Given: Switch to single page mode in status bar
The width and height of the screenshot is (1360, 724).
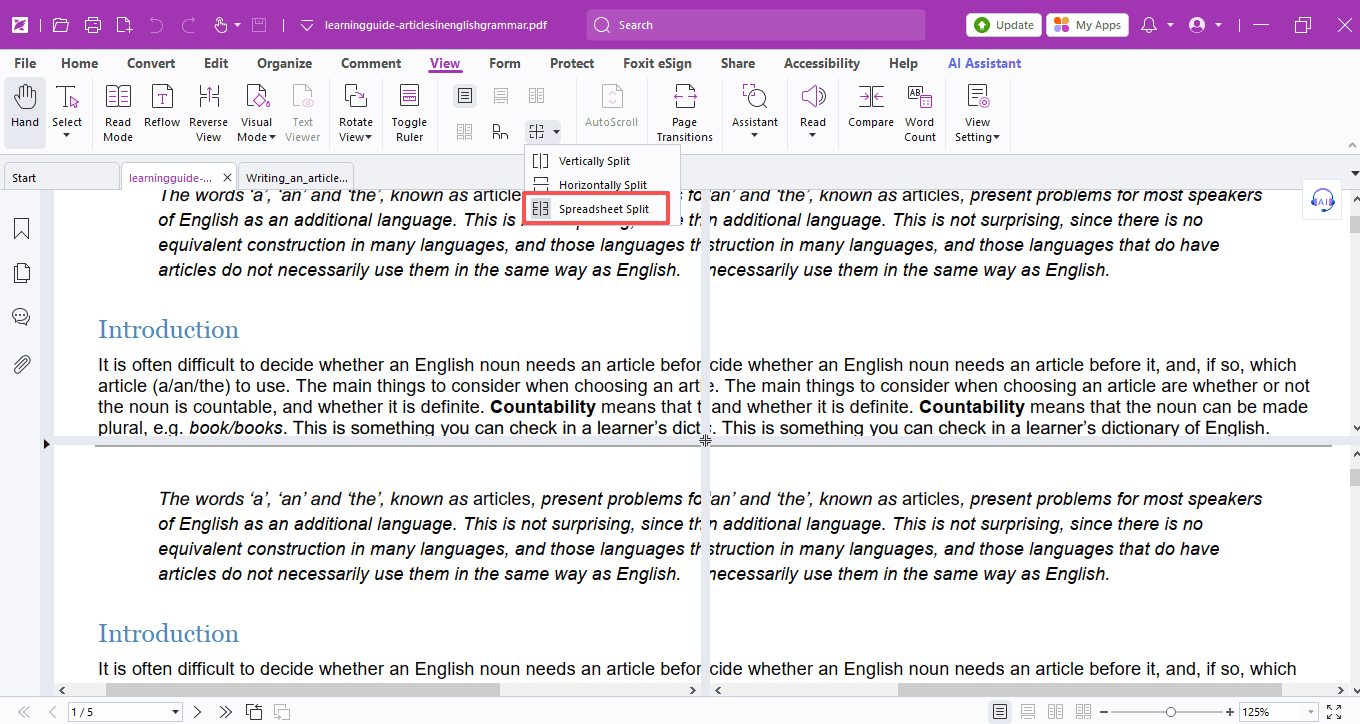Looking at the screenshot, I should [999, 712].
